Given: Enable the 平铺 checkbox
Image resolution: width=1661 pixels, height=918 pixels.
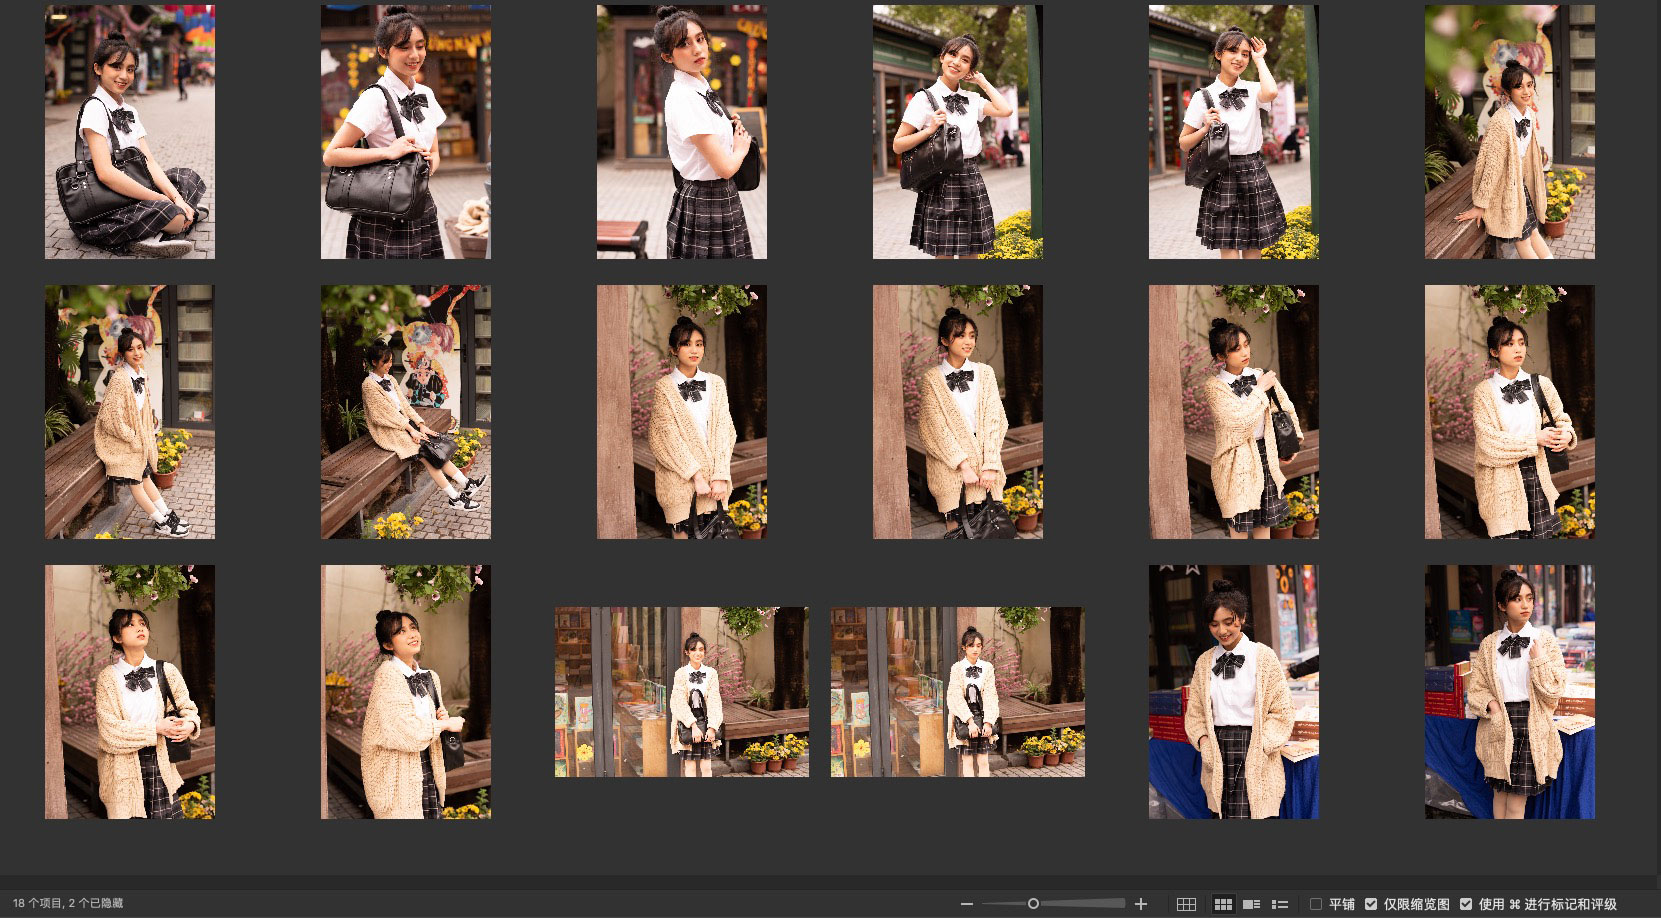Looking at the screenshot, I should [x=1316, y=904].
